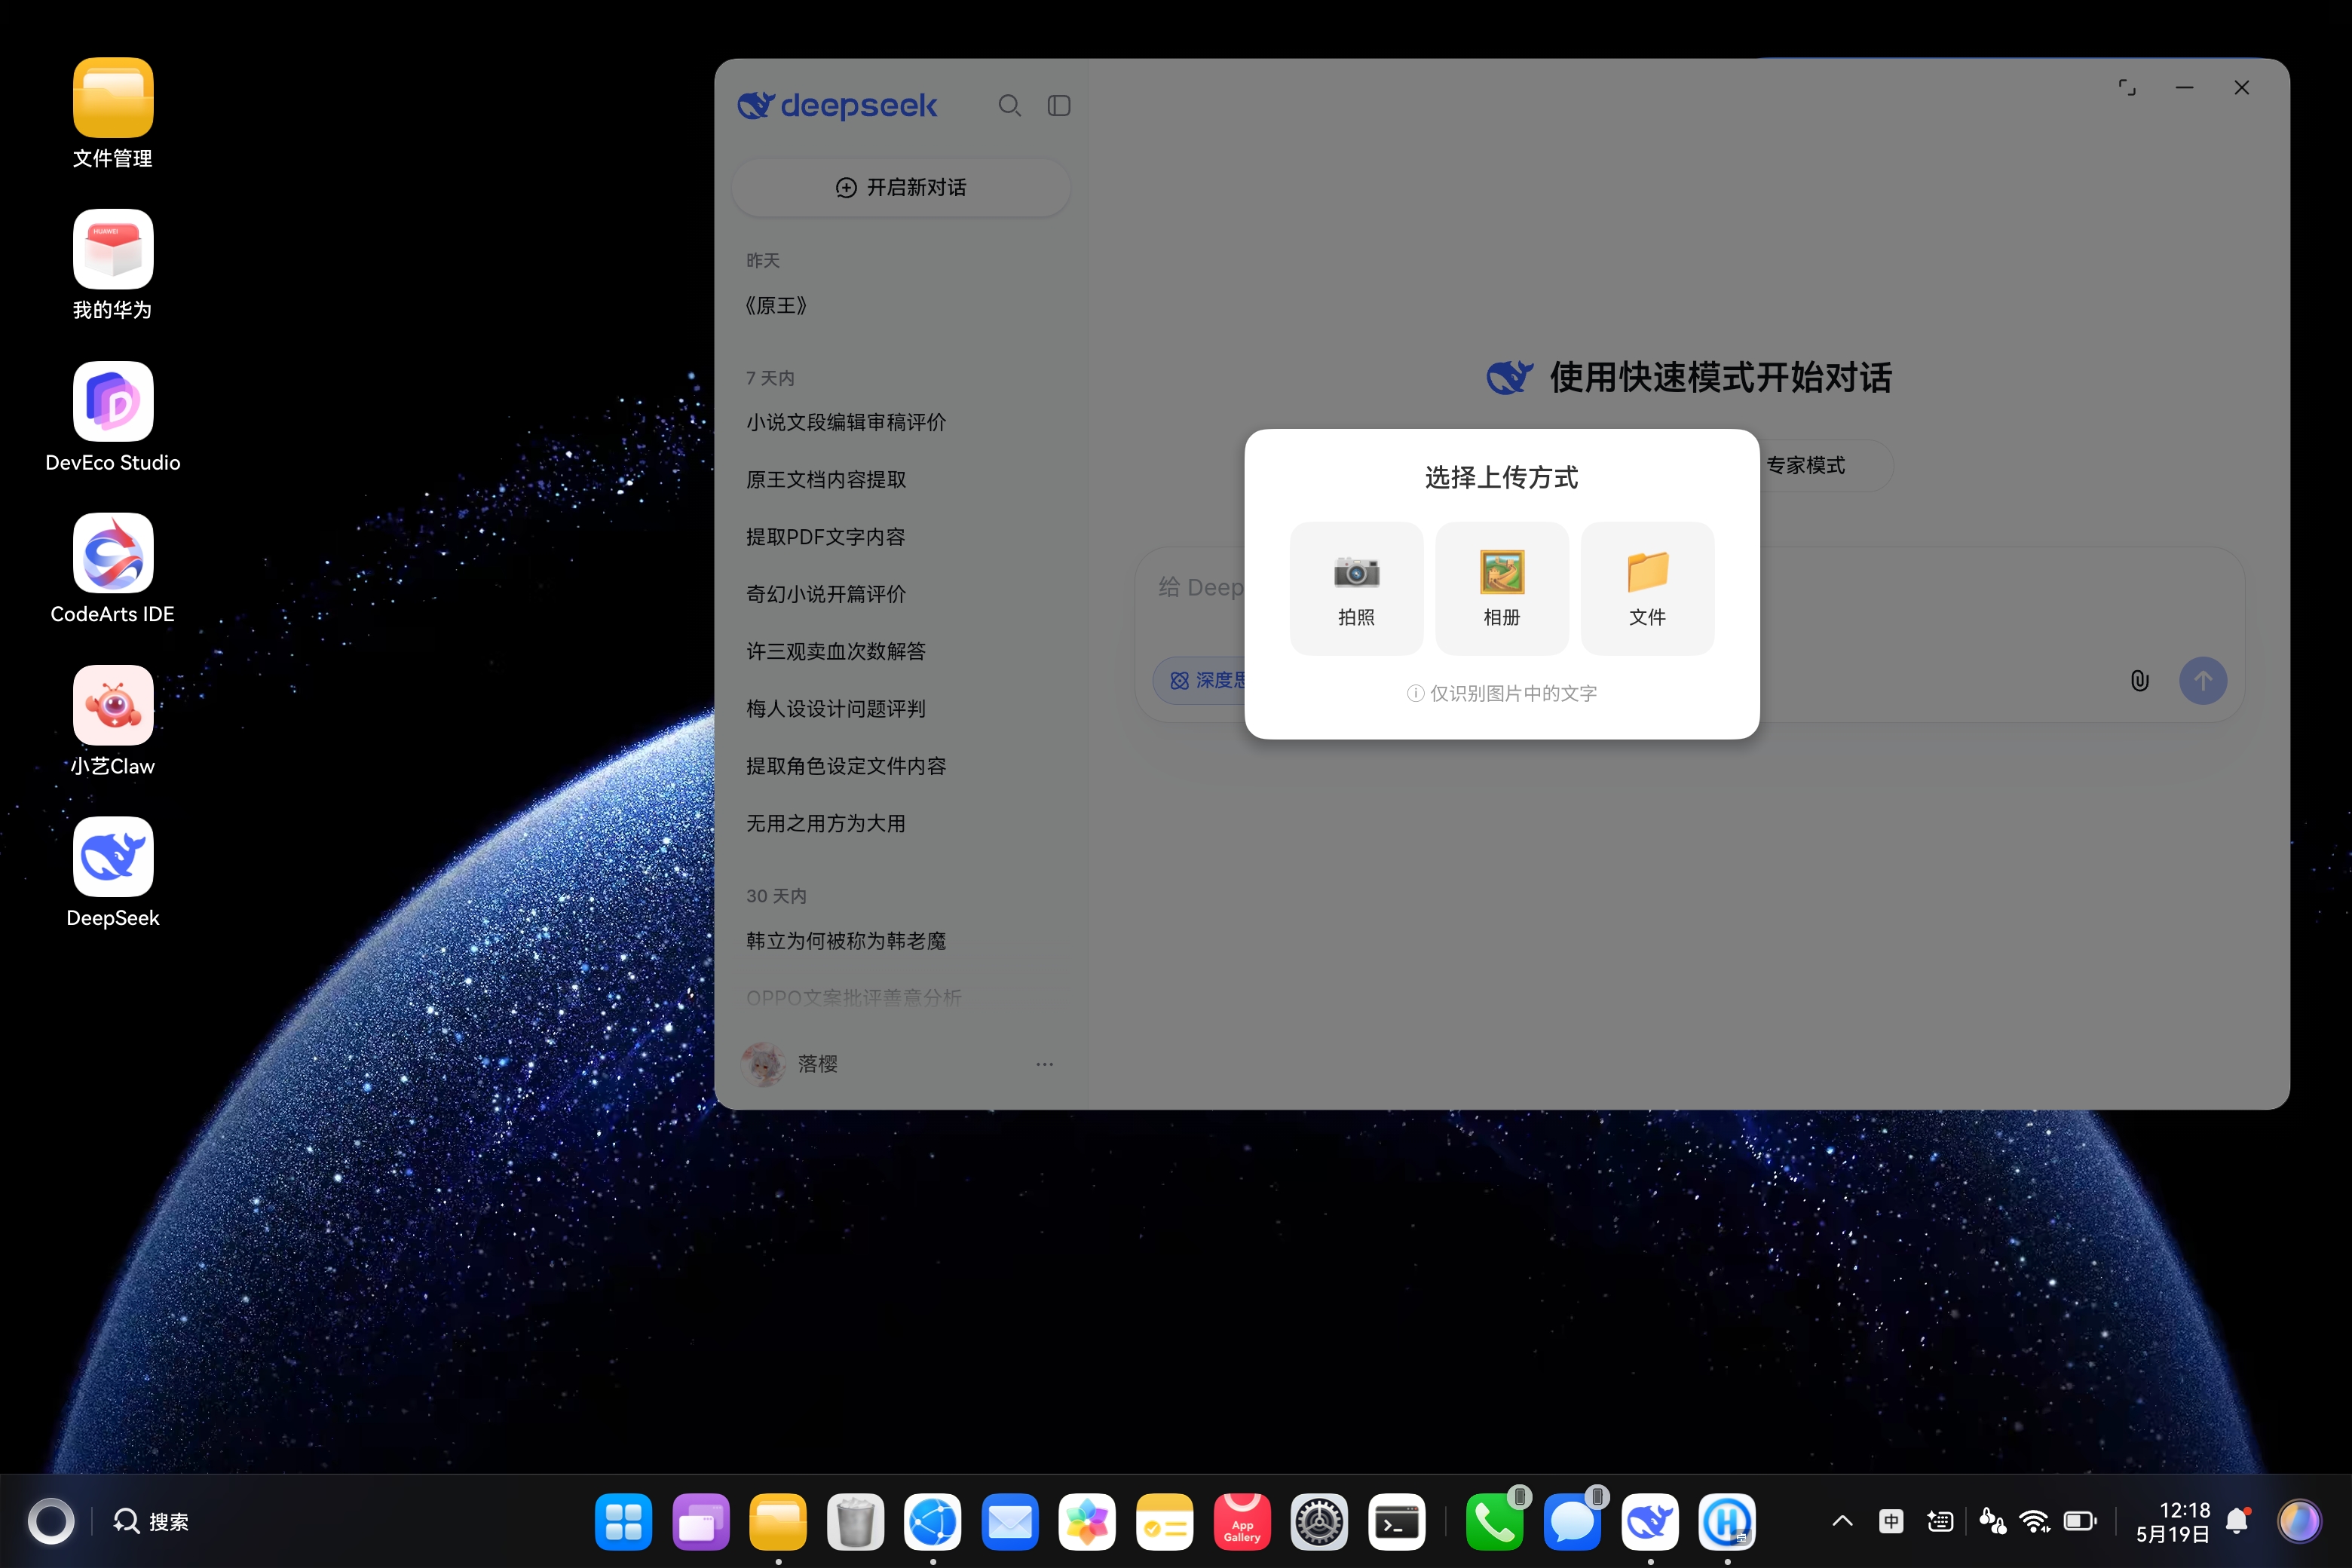This screenshot has width=2352, height=1568.
Task: Open 韩立为何被称为韩老魔 conversation
Action: tap(901, 941)
